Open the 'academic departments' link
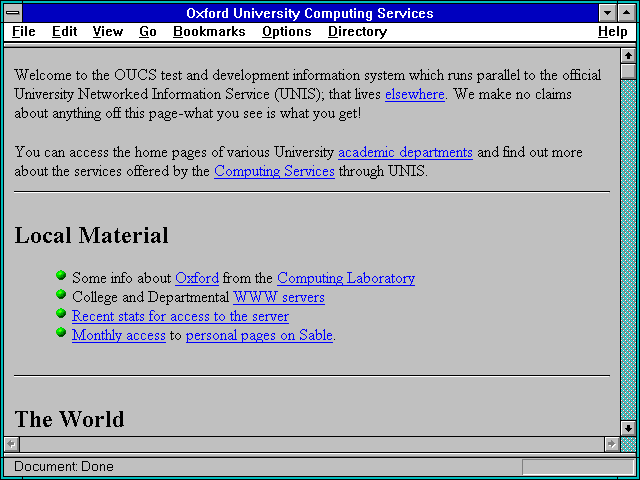This screenshot has height=480, width=640. point(405,153)
